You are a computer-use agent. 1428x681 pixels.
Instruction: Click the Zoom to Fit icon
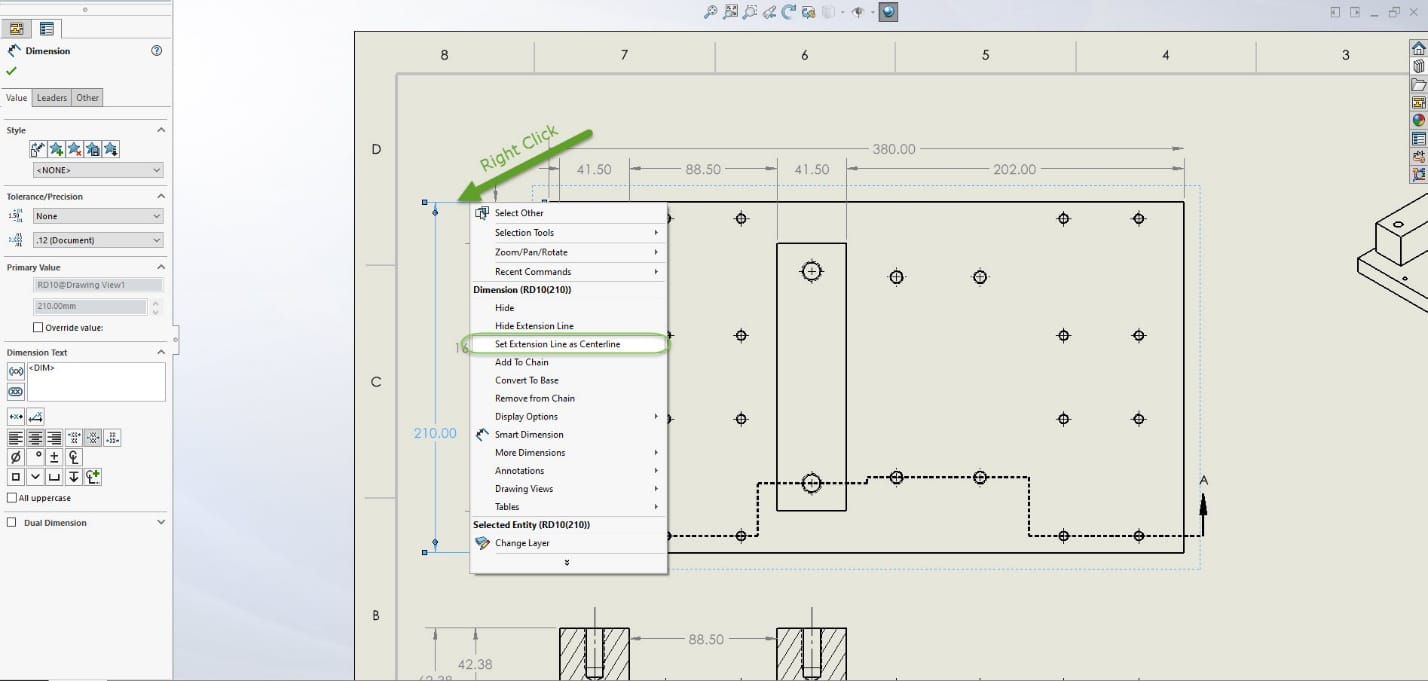pyautogui.click(x=710, y=12)
